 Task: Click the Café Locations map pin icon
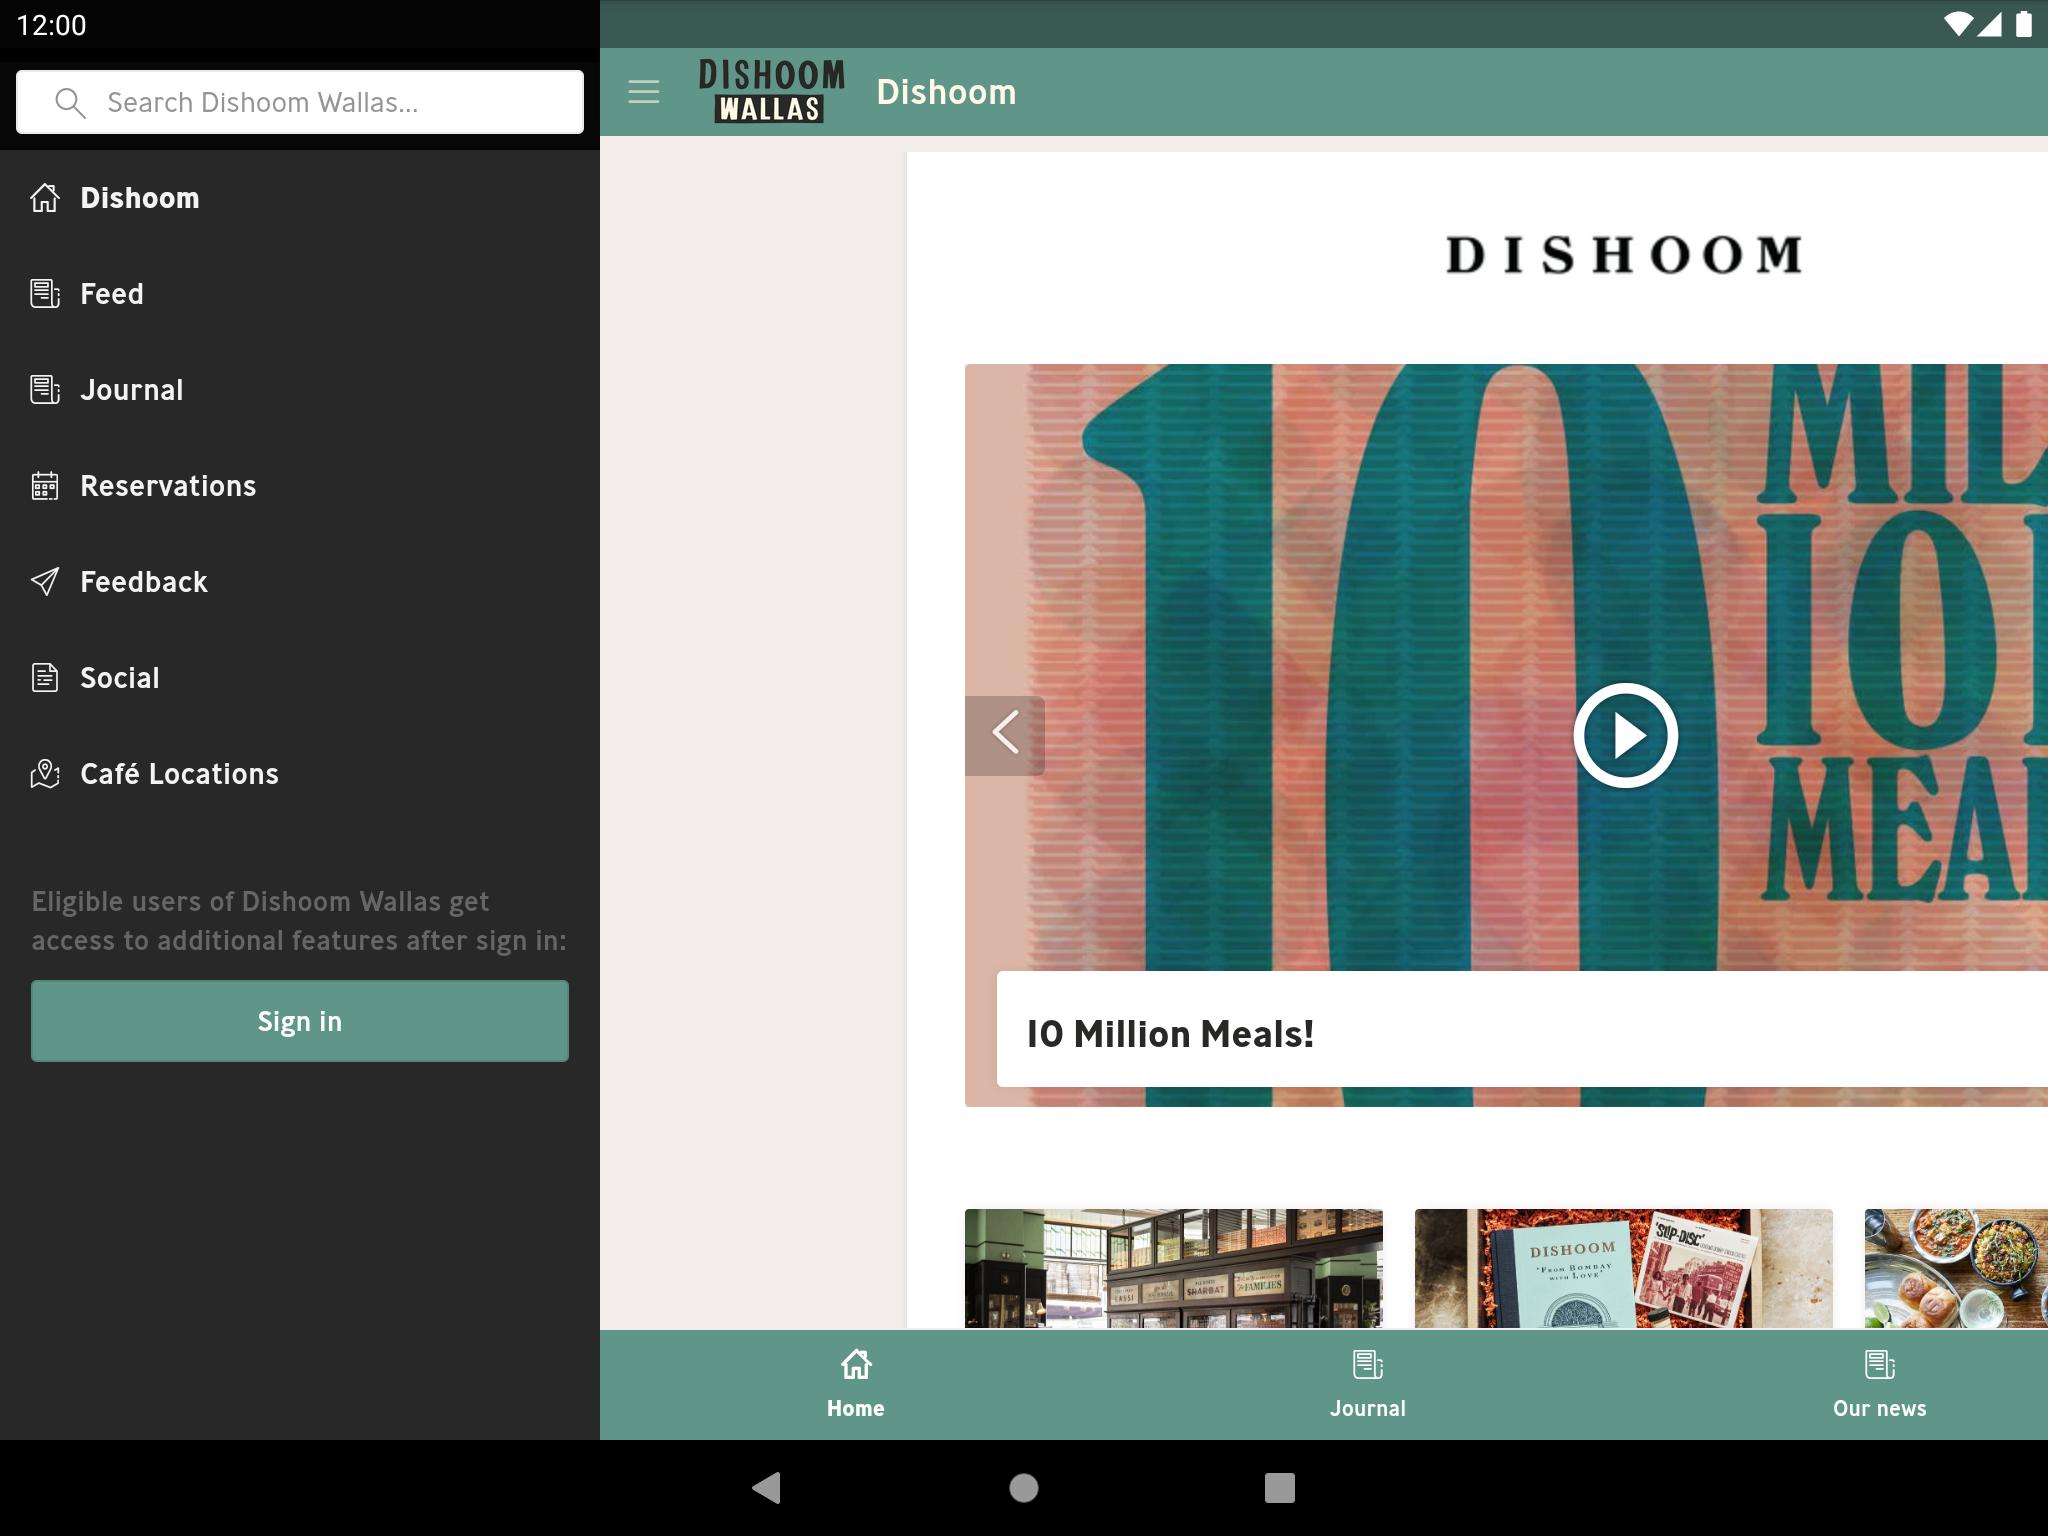(45, 774)
